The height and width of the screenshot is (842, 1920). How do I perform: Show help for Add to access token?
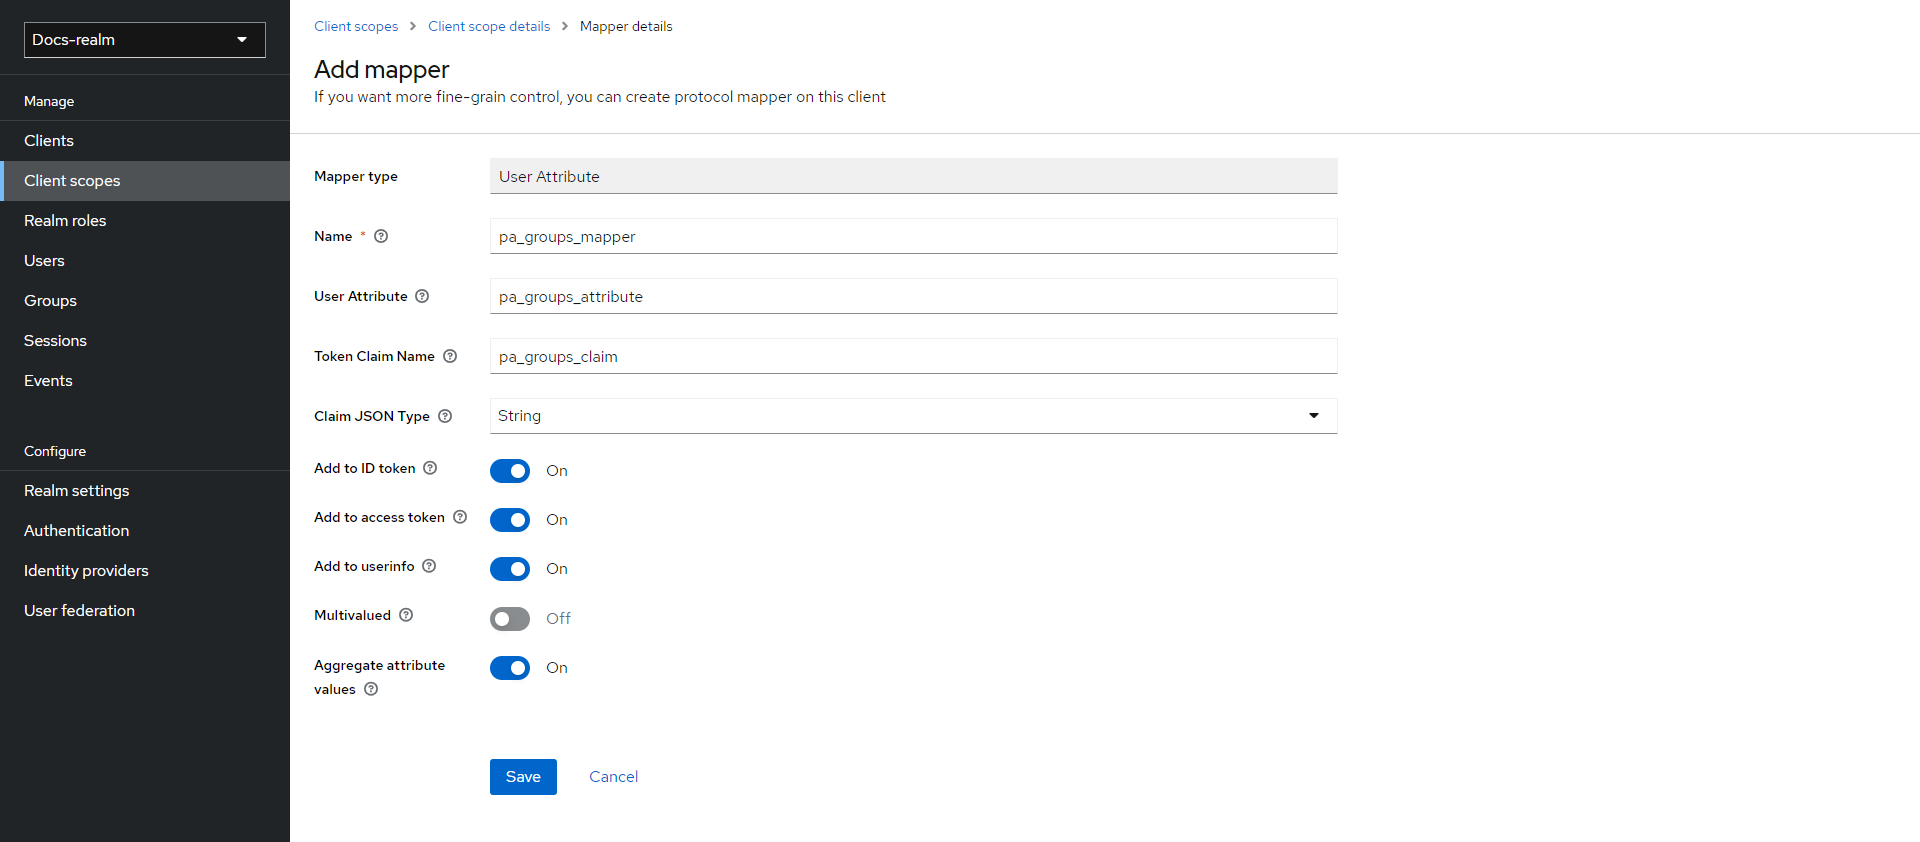pyautogui.click(x=460, y=517)
